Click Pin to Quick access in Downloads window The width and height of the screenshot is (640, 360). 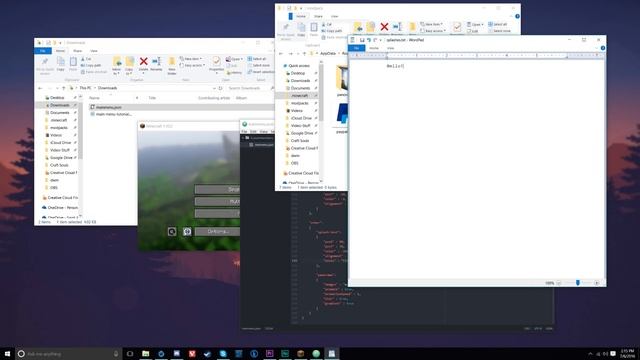click(45, 65)
